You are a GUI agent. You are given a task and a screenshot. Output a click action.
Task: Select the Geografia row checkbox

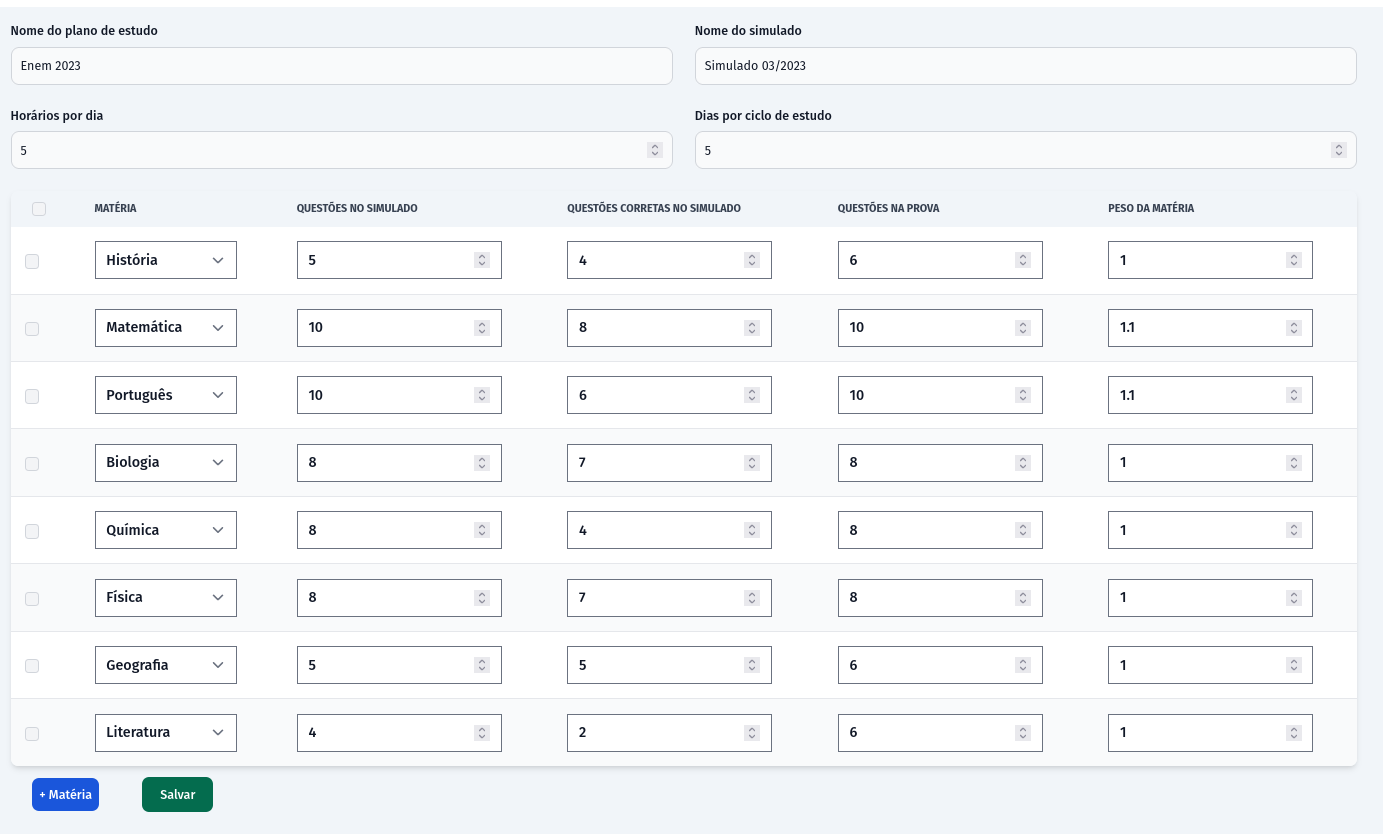click(x=32, y=666)
